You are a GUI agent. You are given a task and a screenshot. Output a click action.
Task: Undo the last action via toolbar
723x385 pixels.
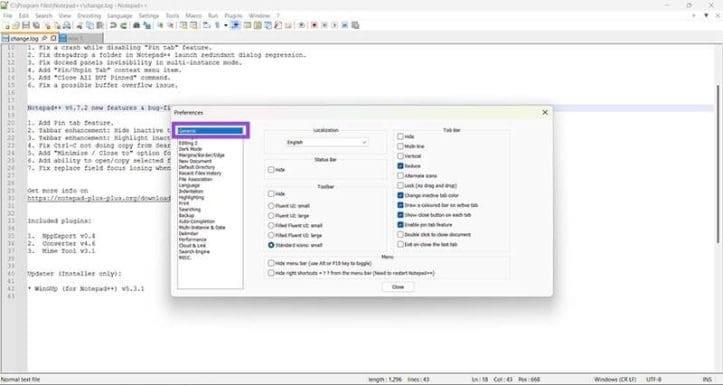click(x=113, y=25)
